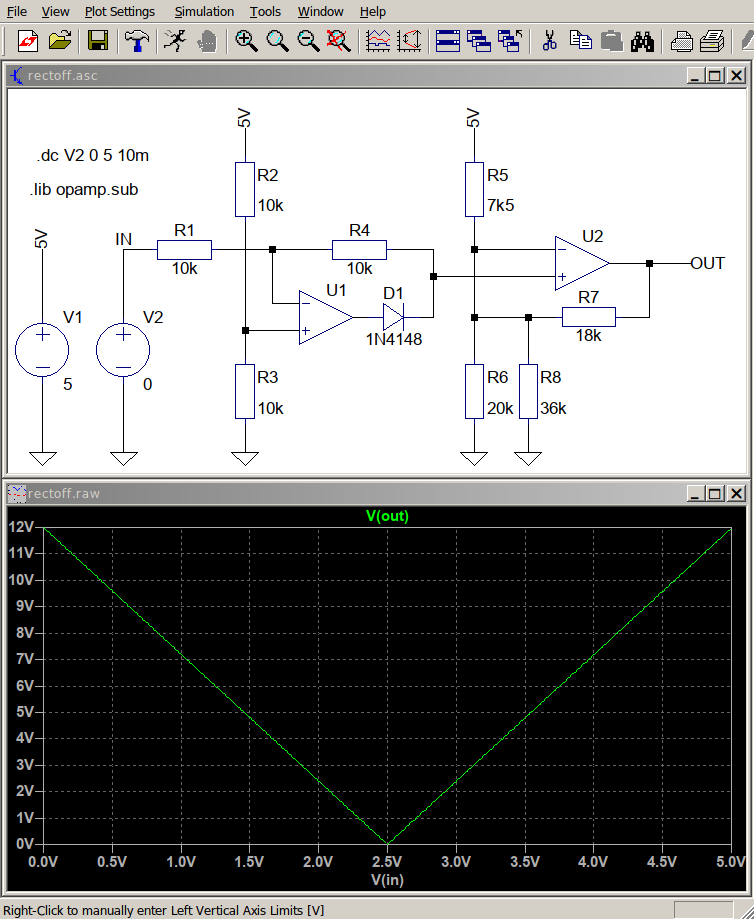Click the Halt simulation hand icon

click(x=206, y=41)
